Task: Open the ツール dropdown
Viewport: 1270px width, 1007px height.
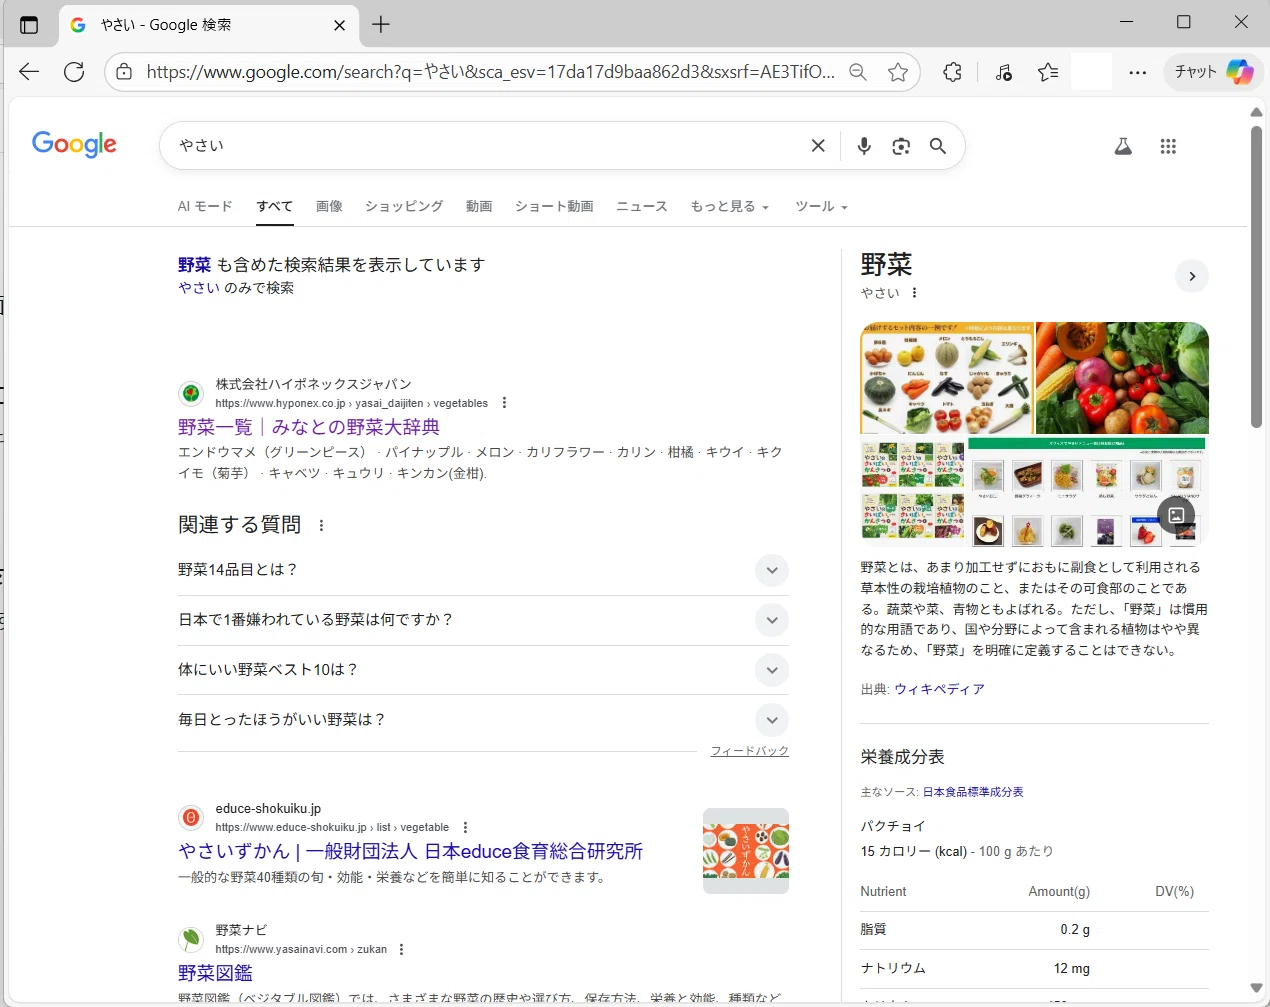Action: click(822, 206)
